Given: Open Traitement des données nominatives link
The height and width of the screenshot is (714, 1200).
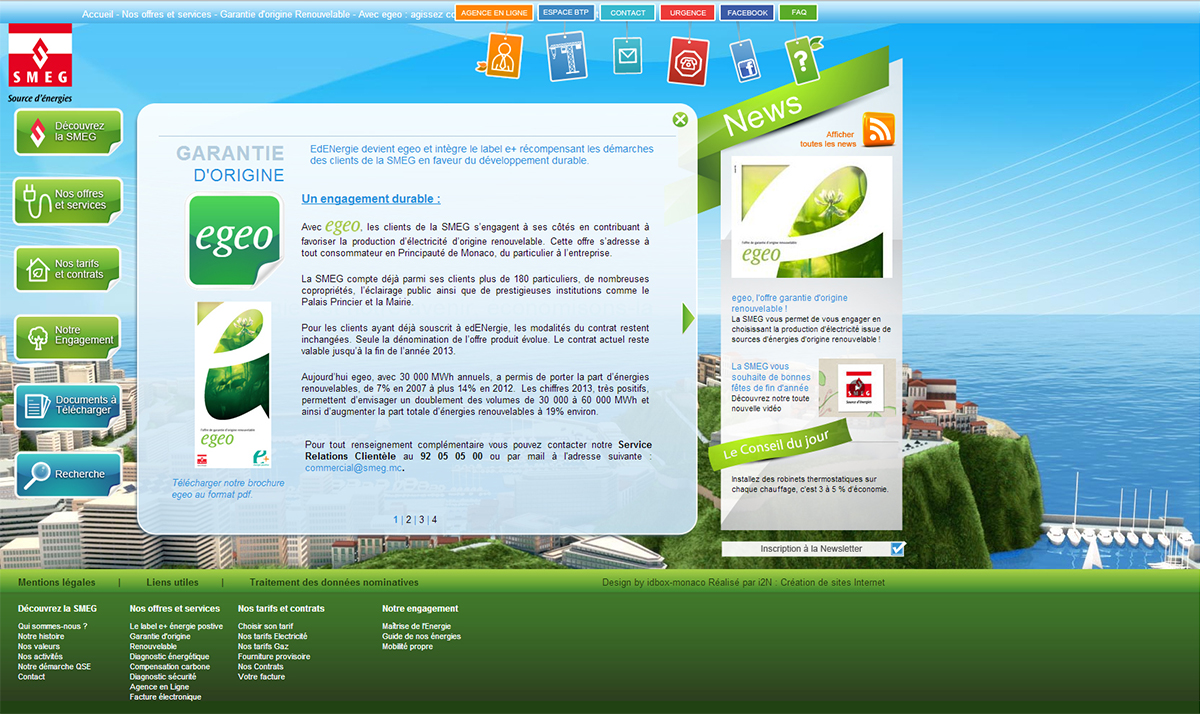Looking at the screenshot, I should (x=334, y=582).
